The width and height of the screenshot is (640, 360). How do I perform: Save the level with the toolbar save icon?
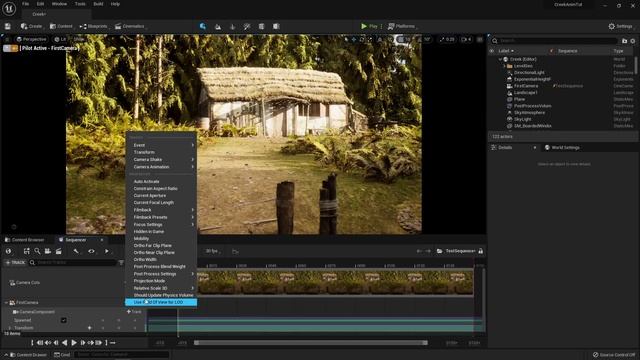coord(8,26)
